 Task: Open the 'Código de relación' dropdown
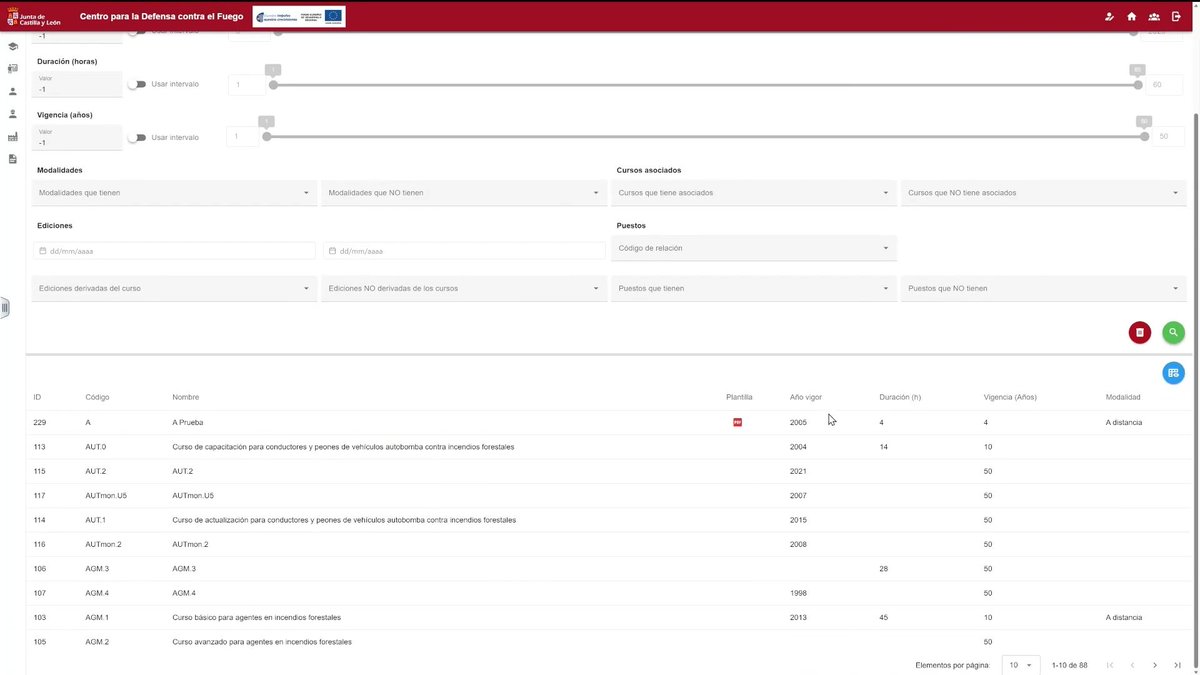point(754,248)
